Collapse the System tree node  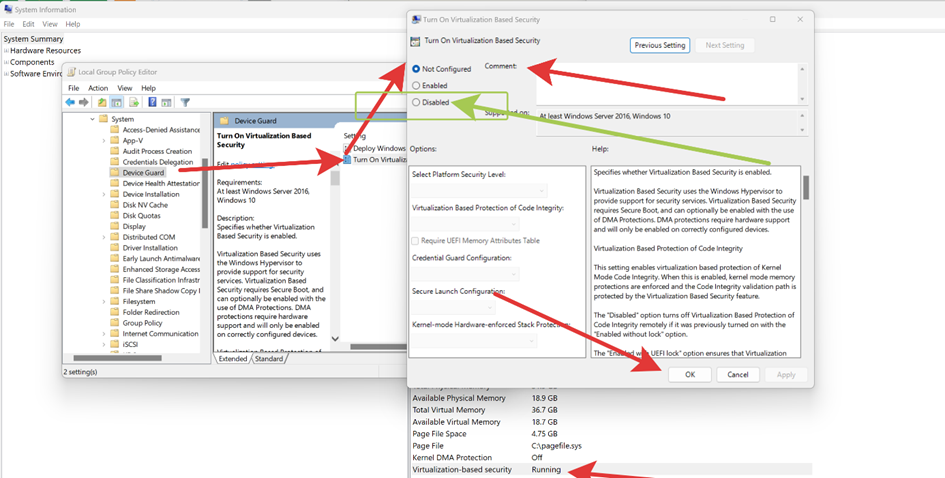(92, 119)
